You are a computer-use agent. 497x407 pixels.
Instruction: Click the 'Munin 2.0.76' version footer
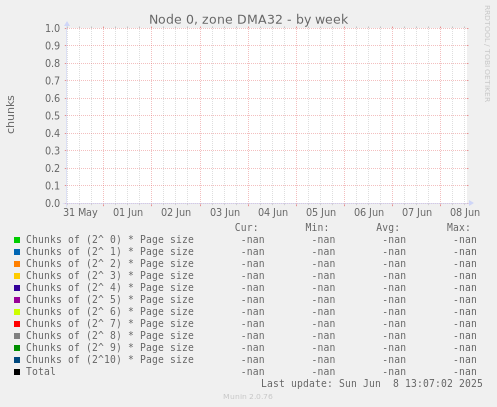tap(248, 397)
